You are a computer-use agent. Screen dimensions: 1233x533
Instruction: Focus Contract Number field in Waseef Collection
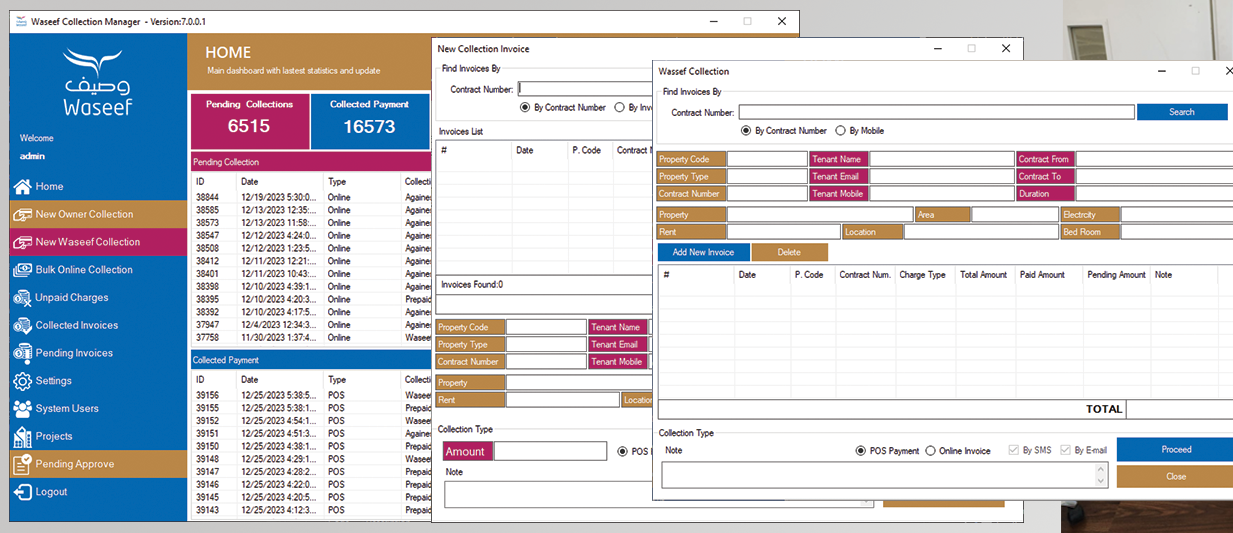coord(936,113)
